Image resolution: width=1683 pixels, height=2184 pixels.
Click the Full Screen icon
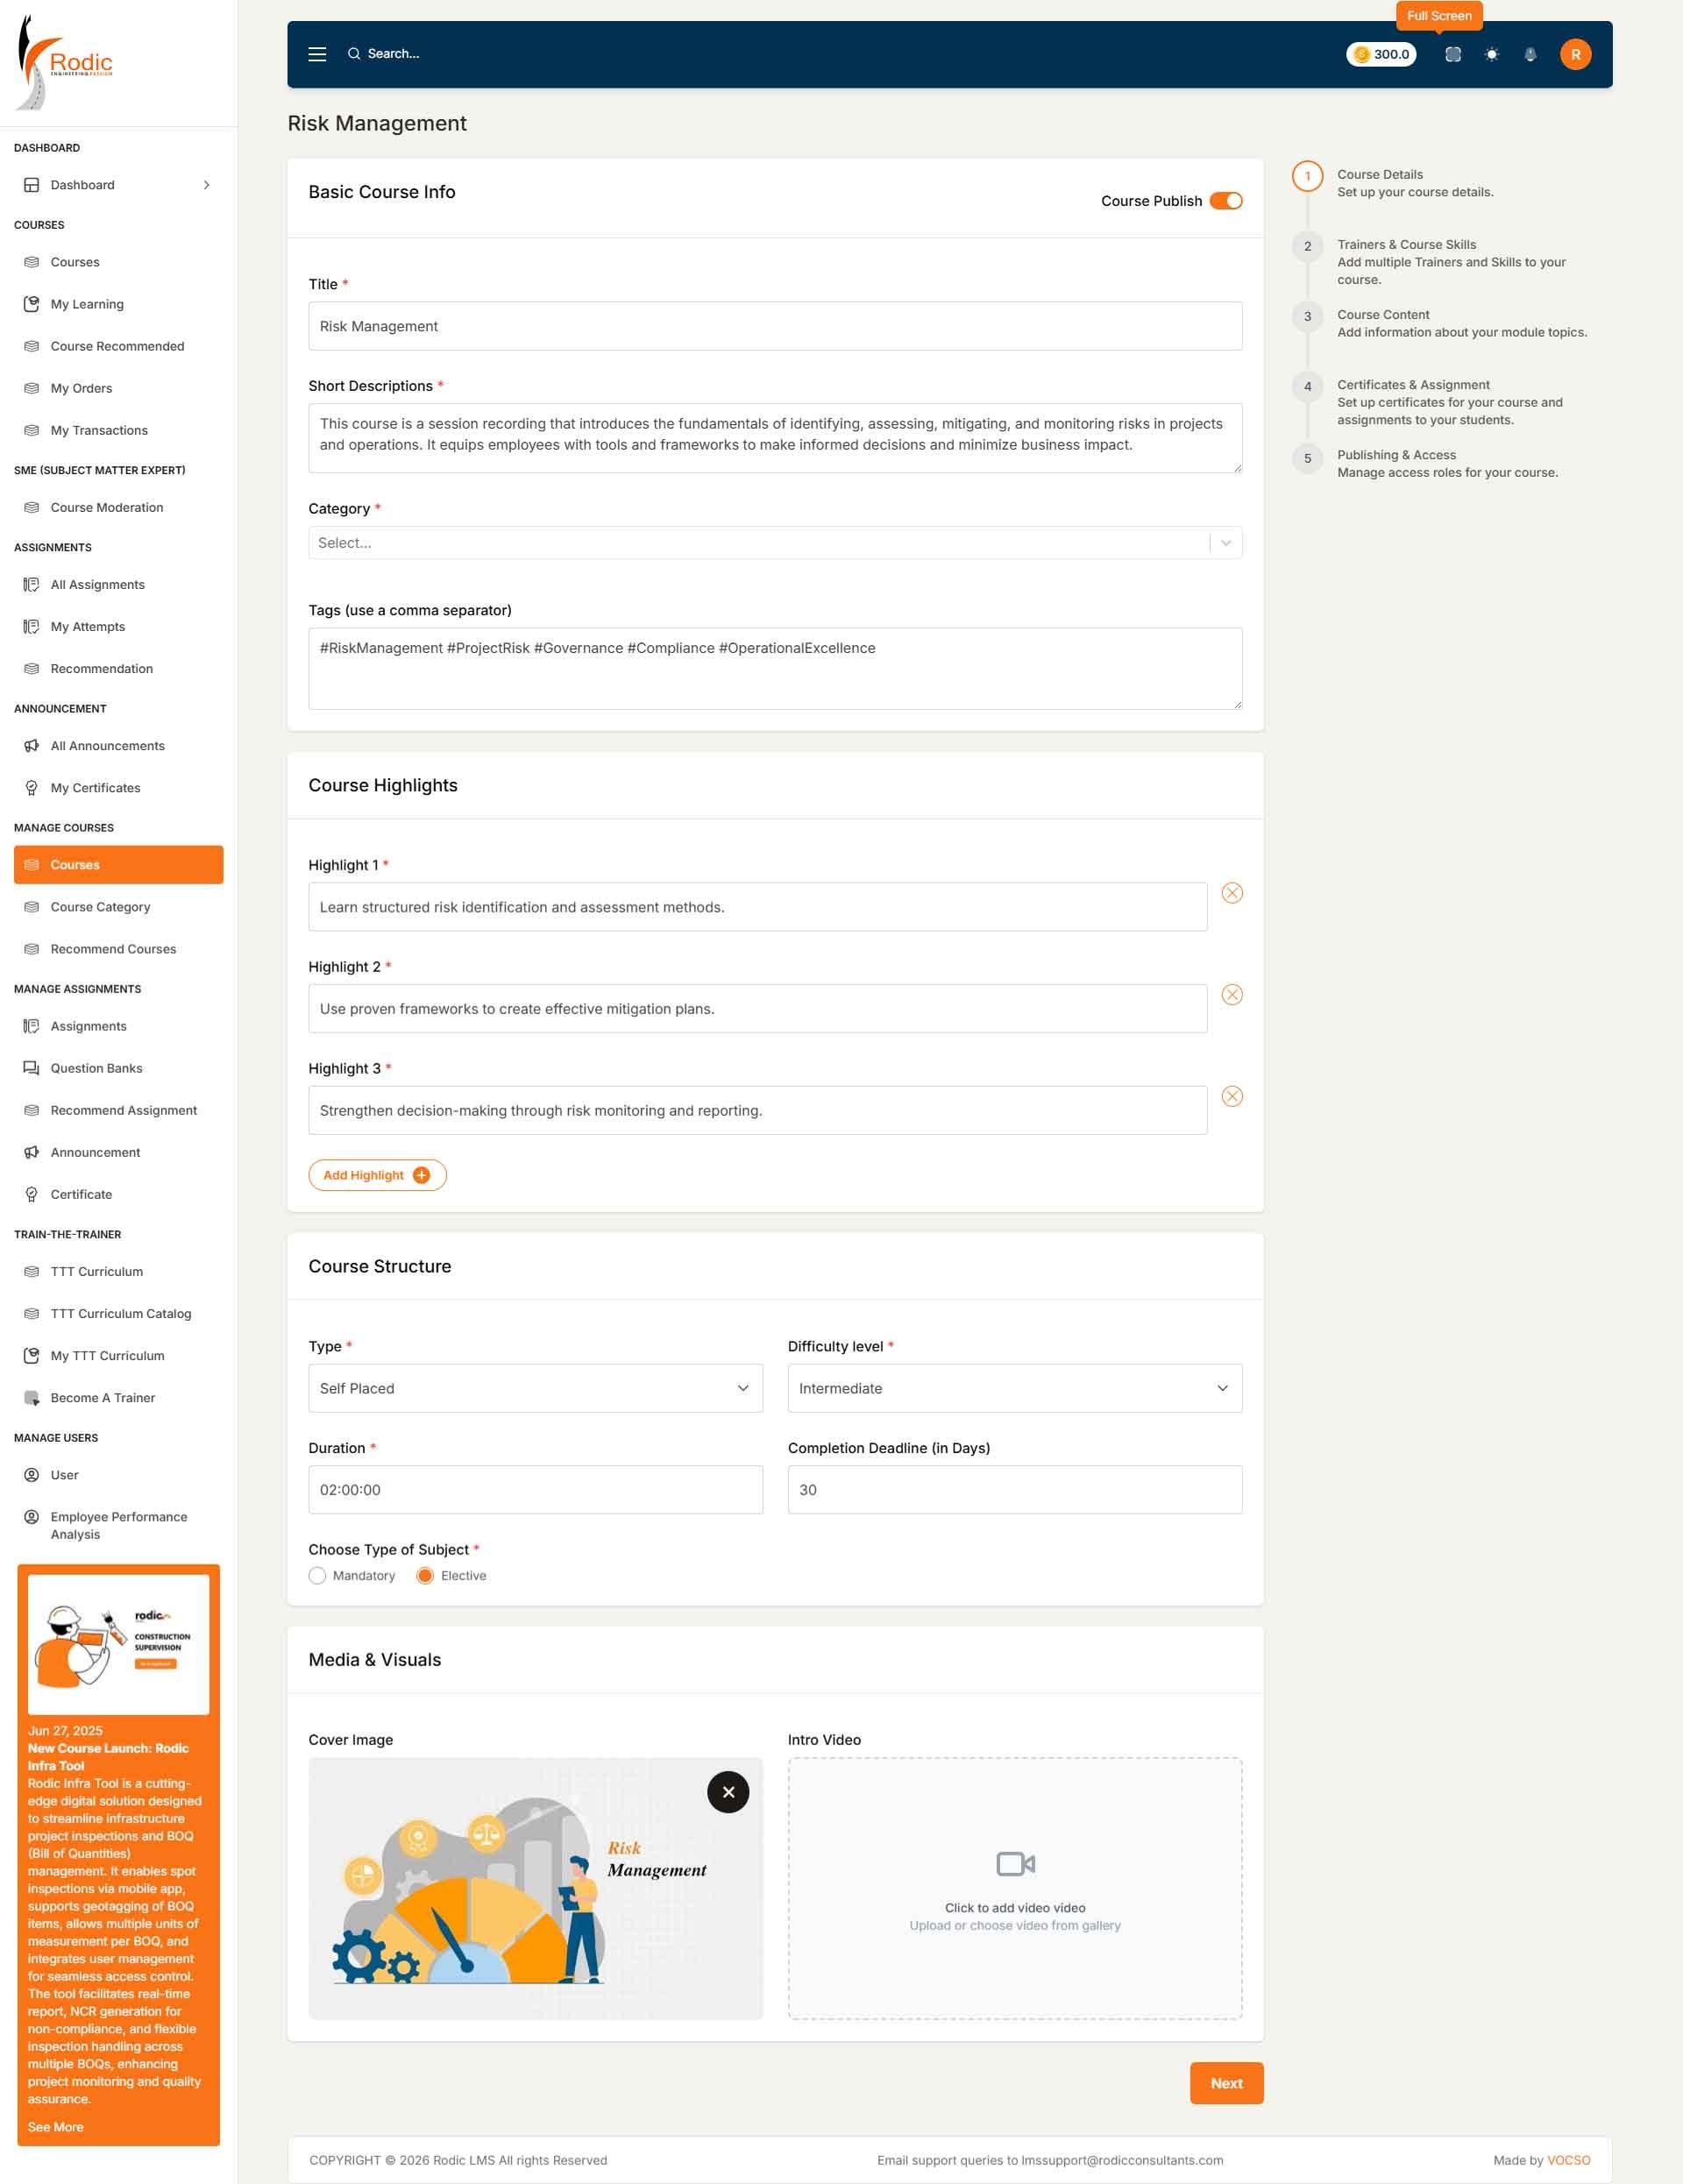(1453, 54)
